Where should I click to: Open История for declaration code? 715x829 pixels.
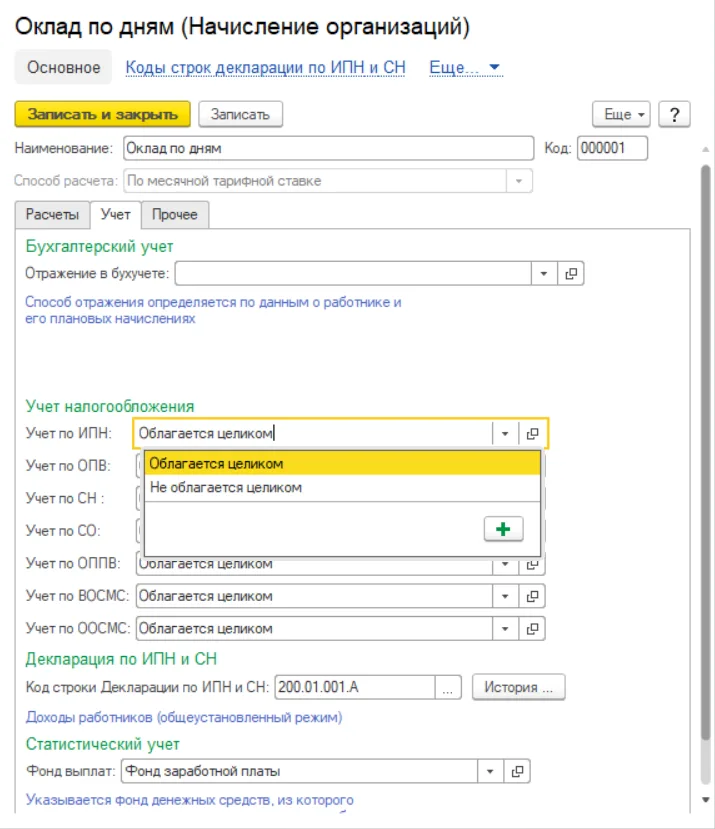pos(519,687)
